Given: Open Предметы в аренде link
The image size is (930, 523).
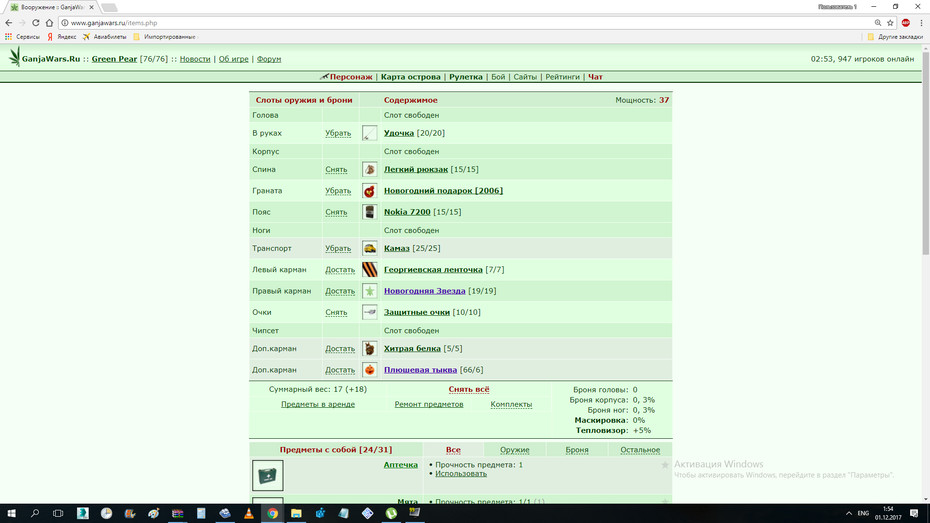Looking at the screenshot, I should [318, 404].
